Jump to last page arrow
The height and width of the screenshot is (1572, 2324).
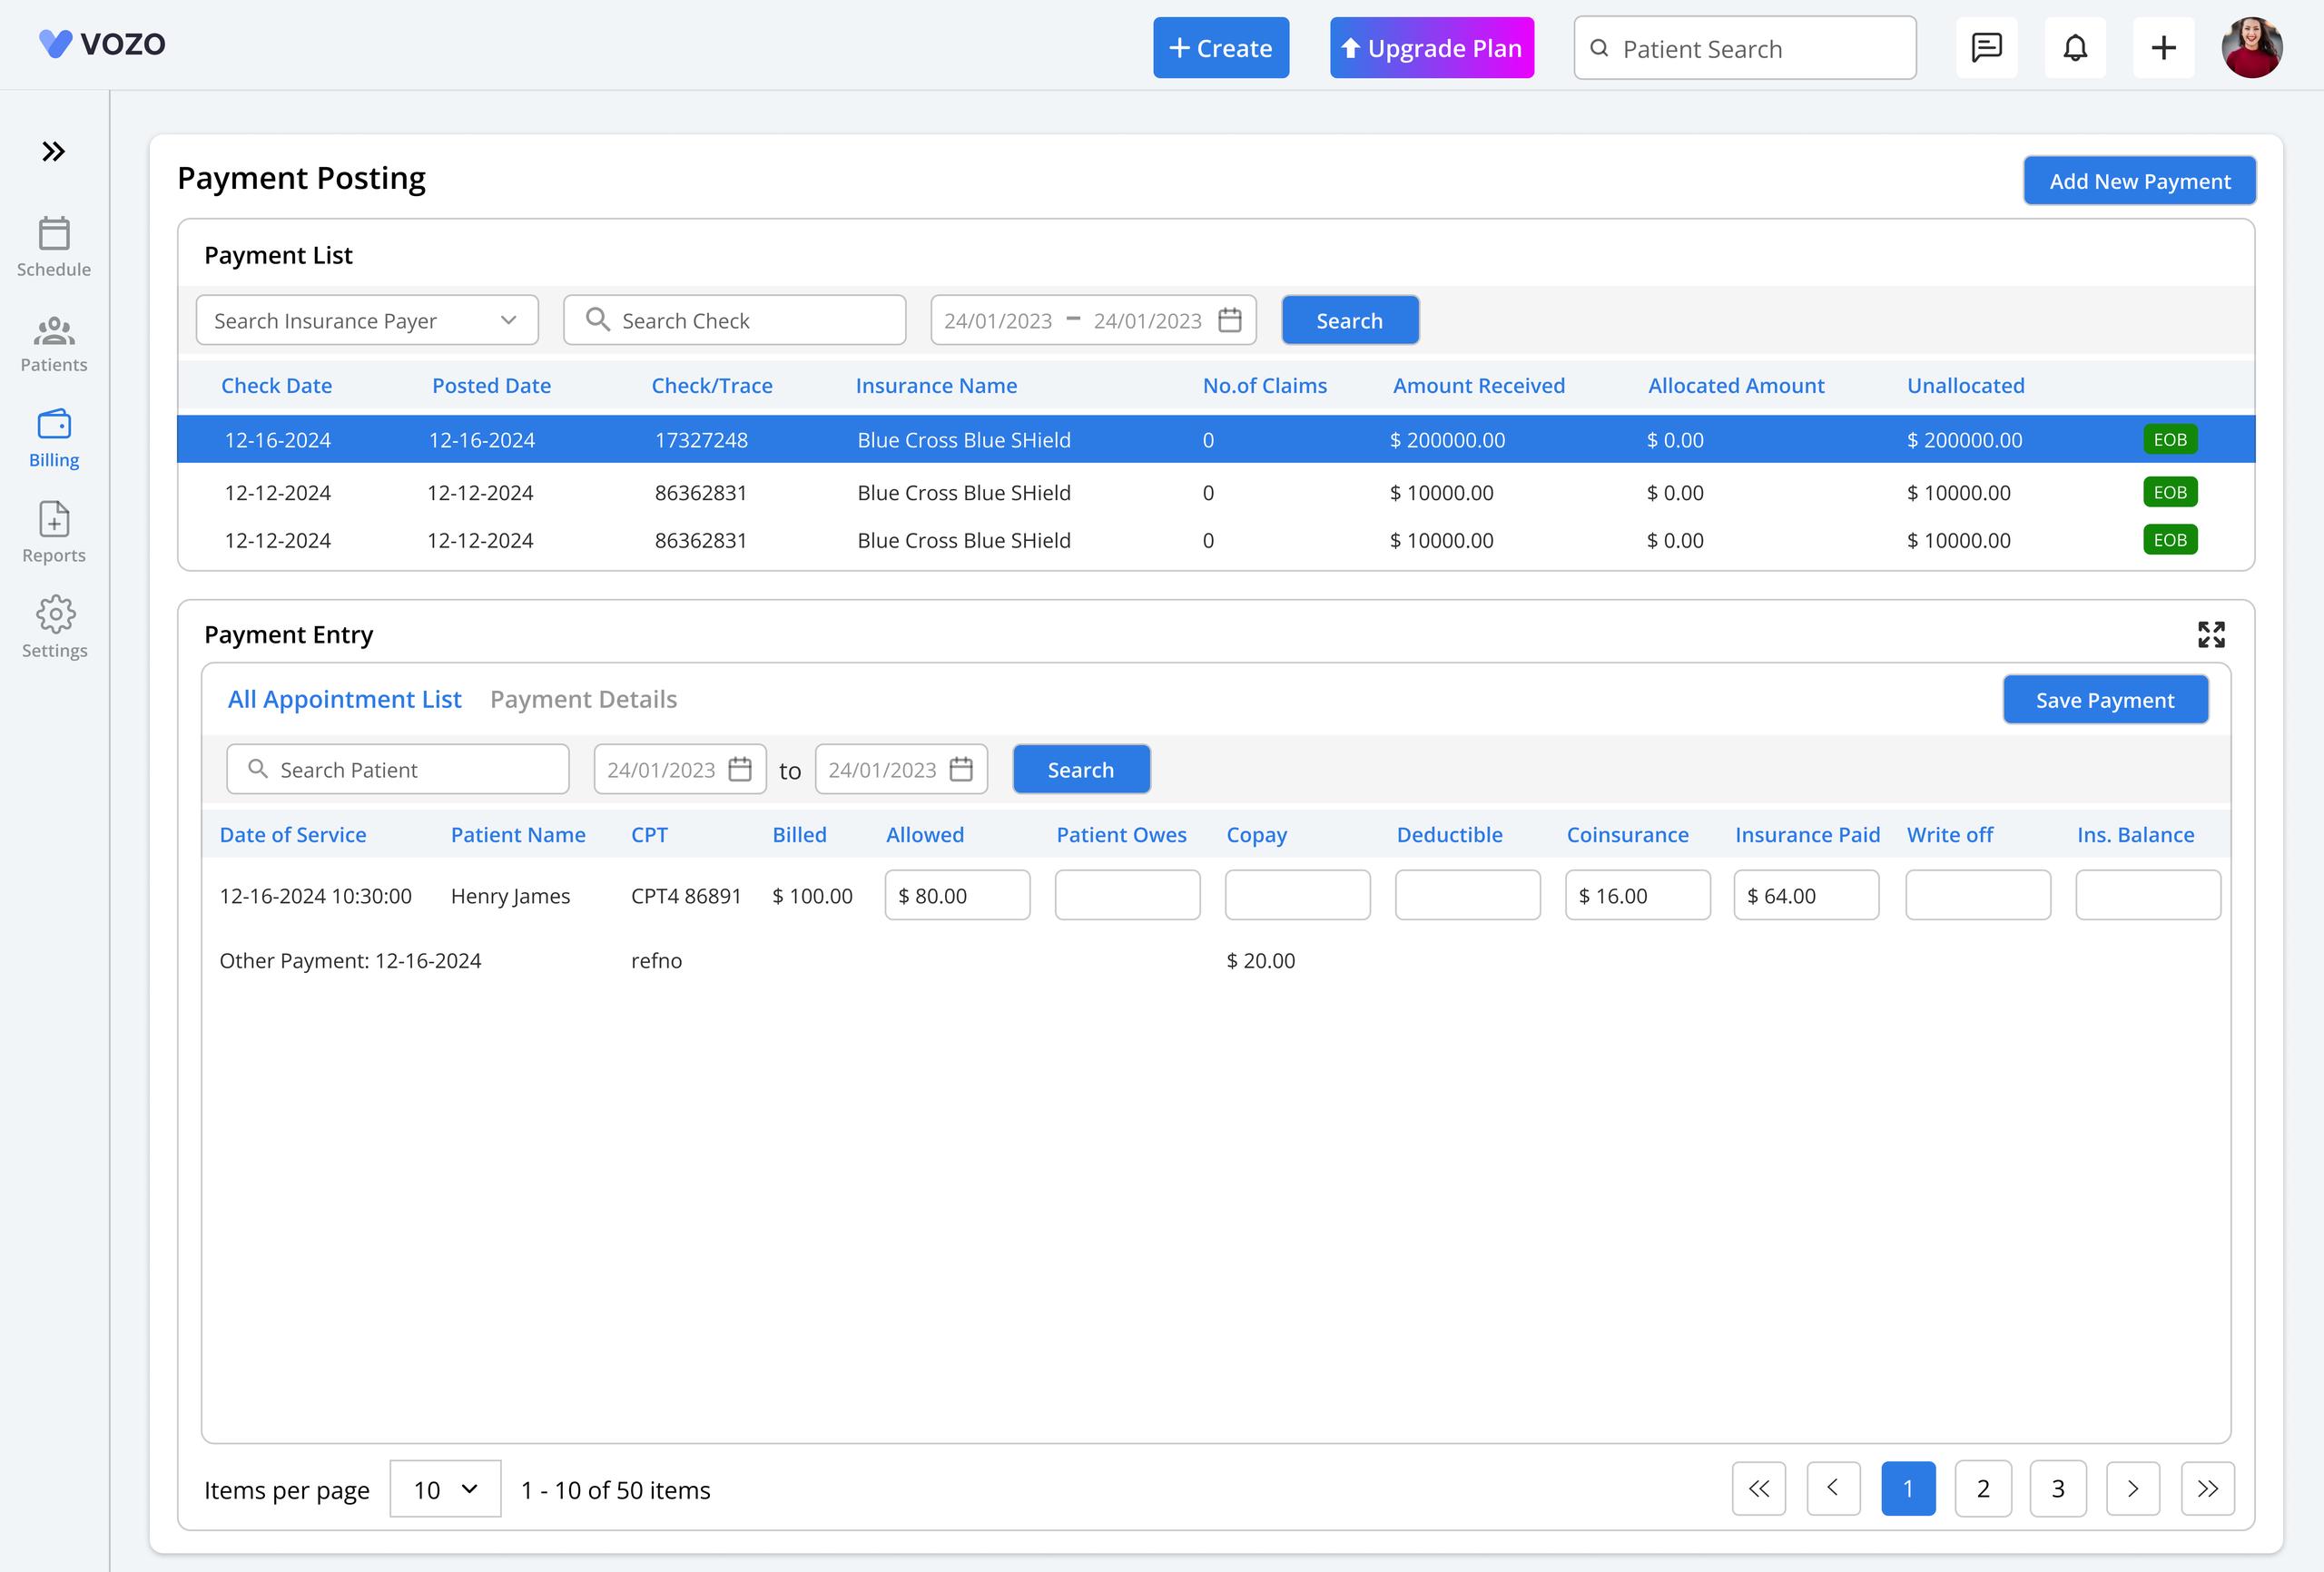pos(2207,1489)
